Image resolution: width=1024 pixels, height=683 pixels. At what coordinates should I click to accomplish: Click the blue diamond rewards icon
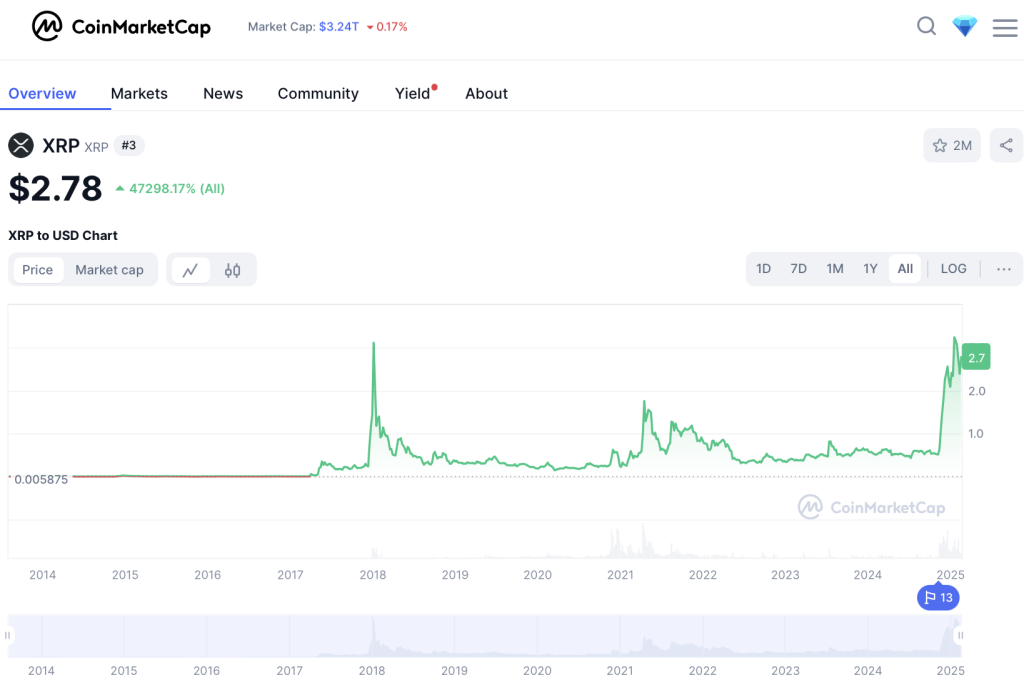(965, 27)
